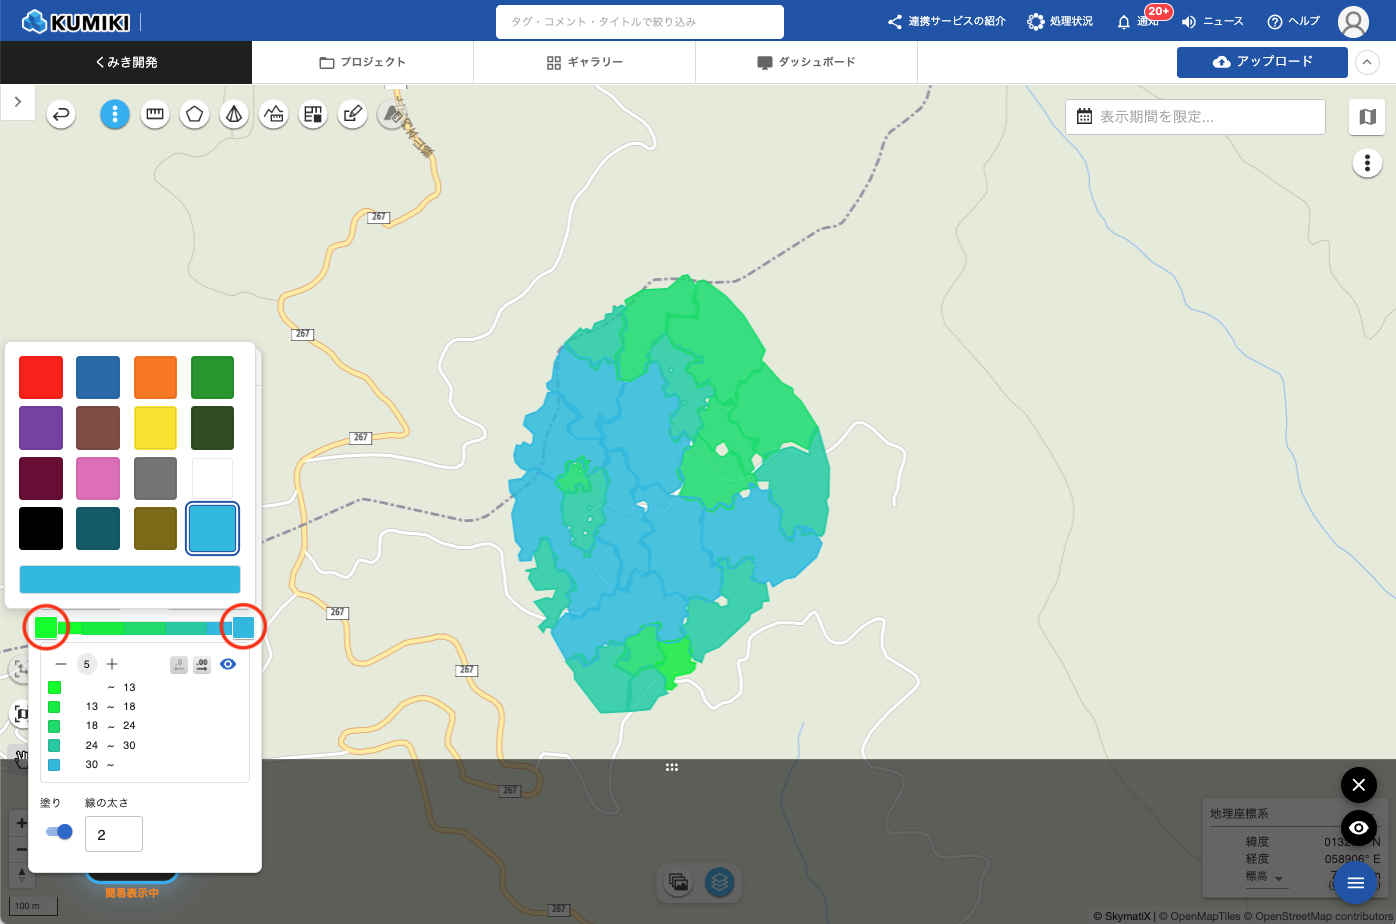Collapse the header with the up chevron
Image resolution: width=1396 pixels, height=924 pixels.
(1367, 62)
